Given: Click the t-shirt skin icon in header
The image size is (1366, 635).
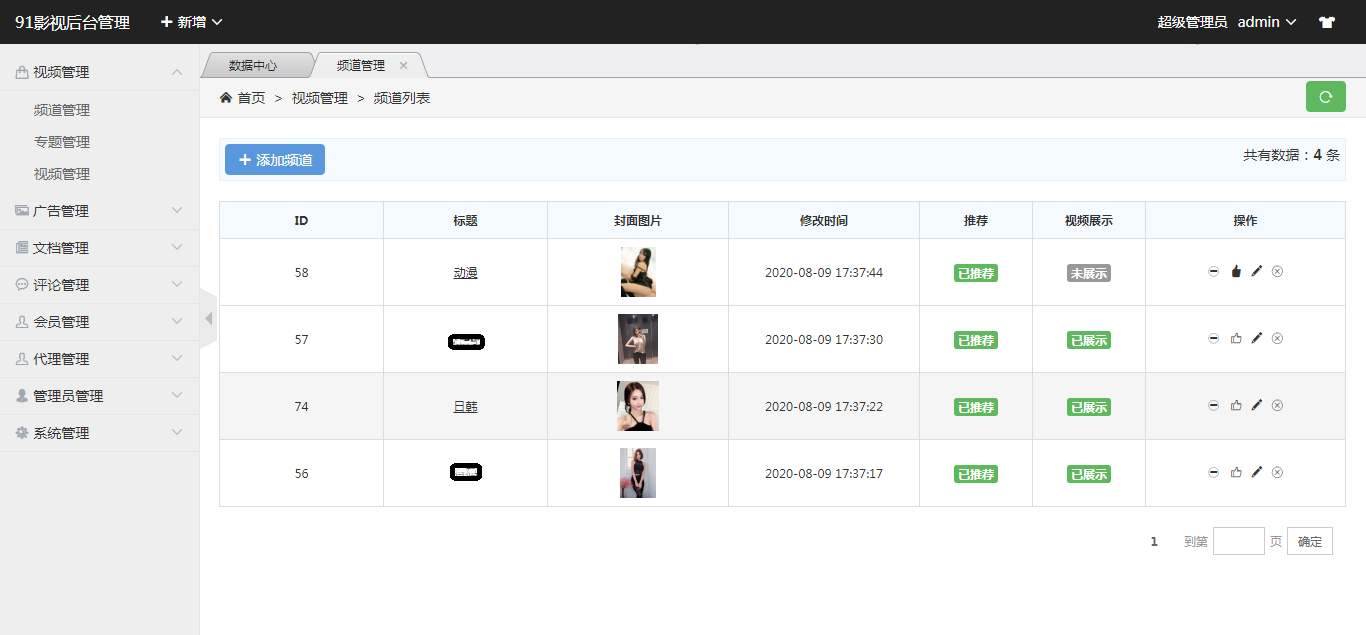Looking at the screenshot, I should [1327, 22].
